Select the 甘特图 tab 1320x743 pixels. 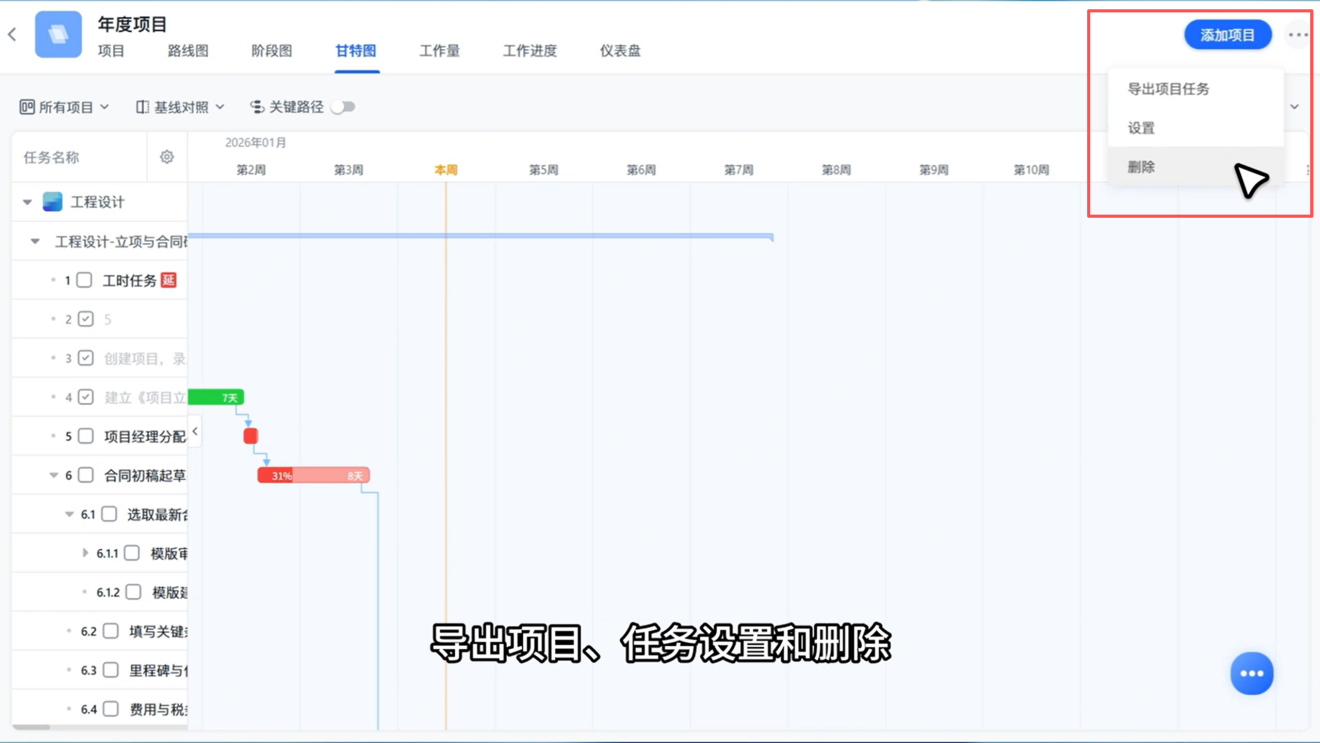pos(356,51)
